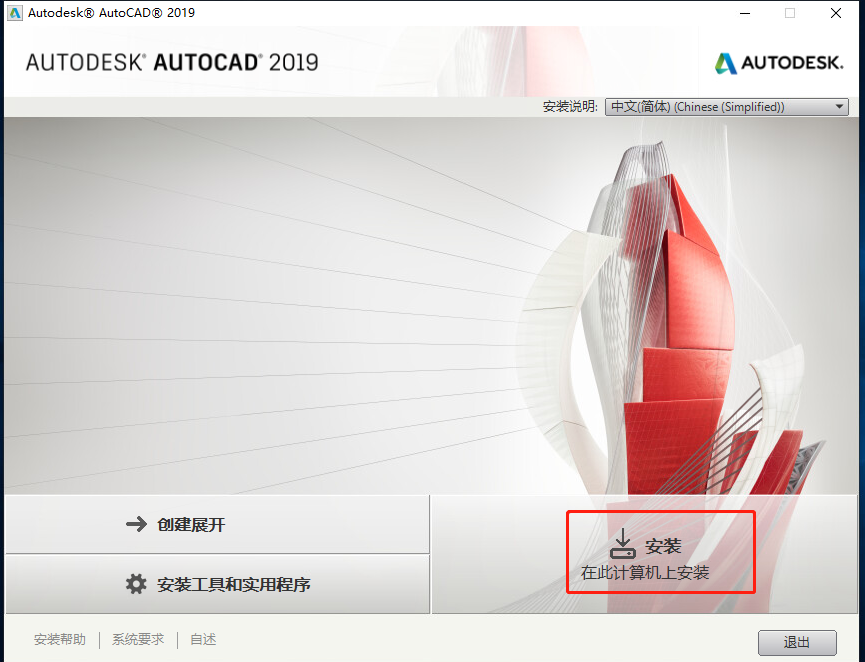Click the install download icon beside 安装
The height and width of the screenshot is (662, 865).
(x=623, y=544)
